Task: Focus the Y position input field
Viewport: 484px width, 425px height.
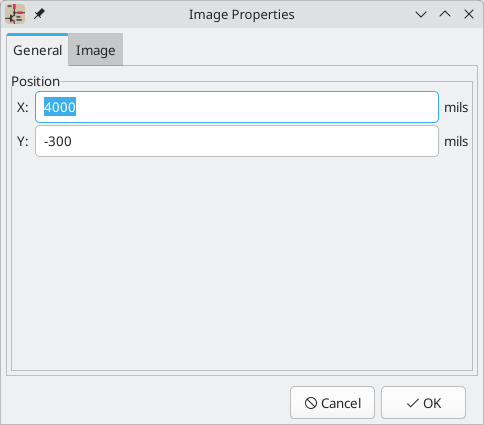Action: 237,141
